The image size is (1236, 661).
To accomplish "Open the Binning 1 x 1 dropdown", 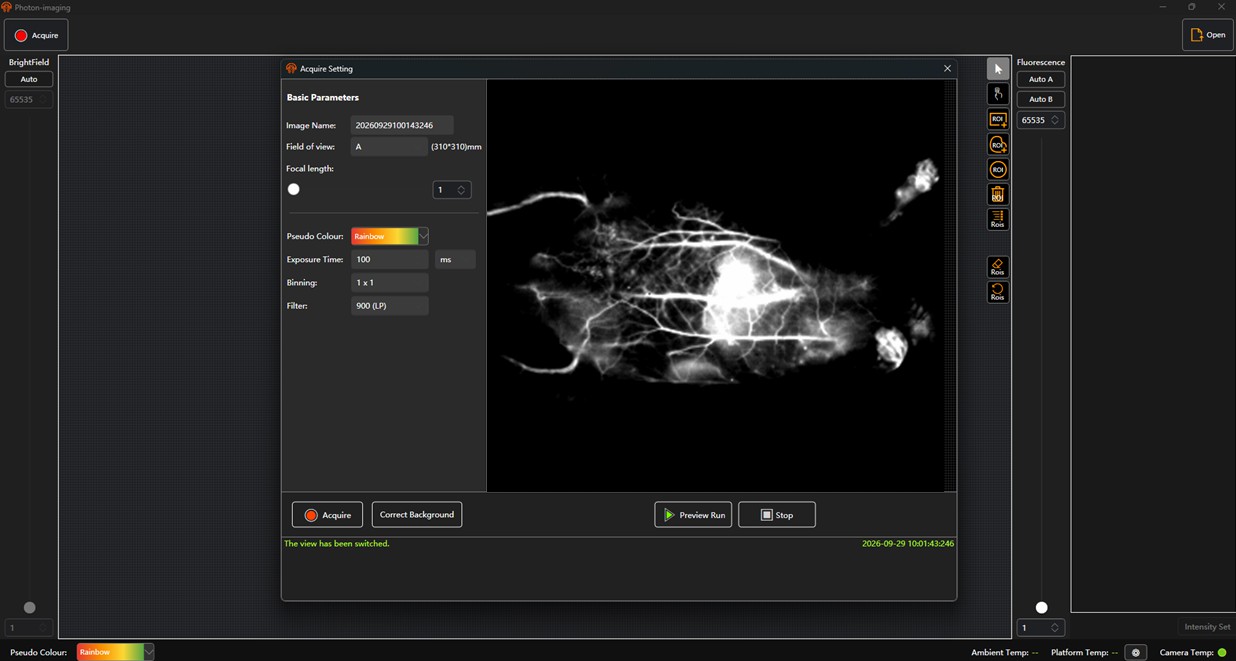I will [x=389, y=282].
